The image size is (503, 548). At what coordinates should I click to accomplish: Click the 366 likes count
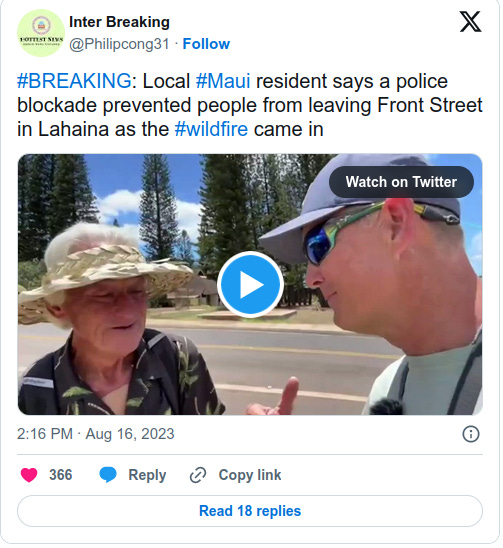60,475
